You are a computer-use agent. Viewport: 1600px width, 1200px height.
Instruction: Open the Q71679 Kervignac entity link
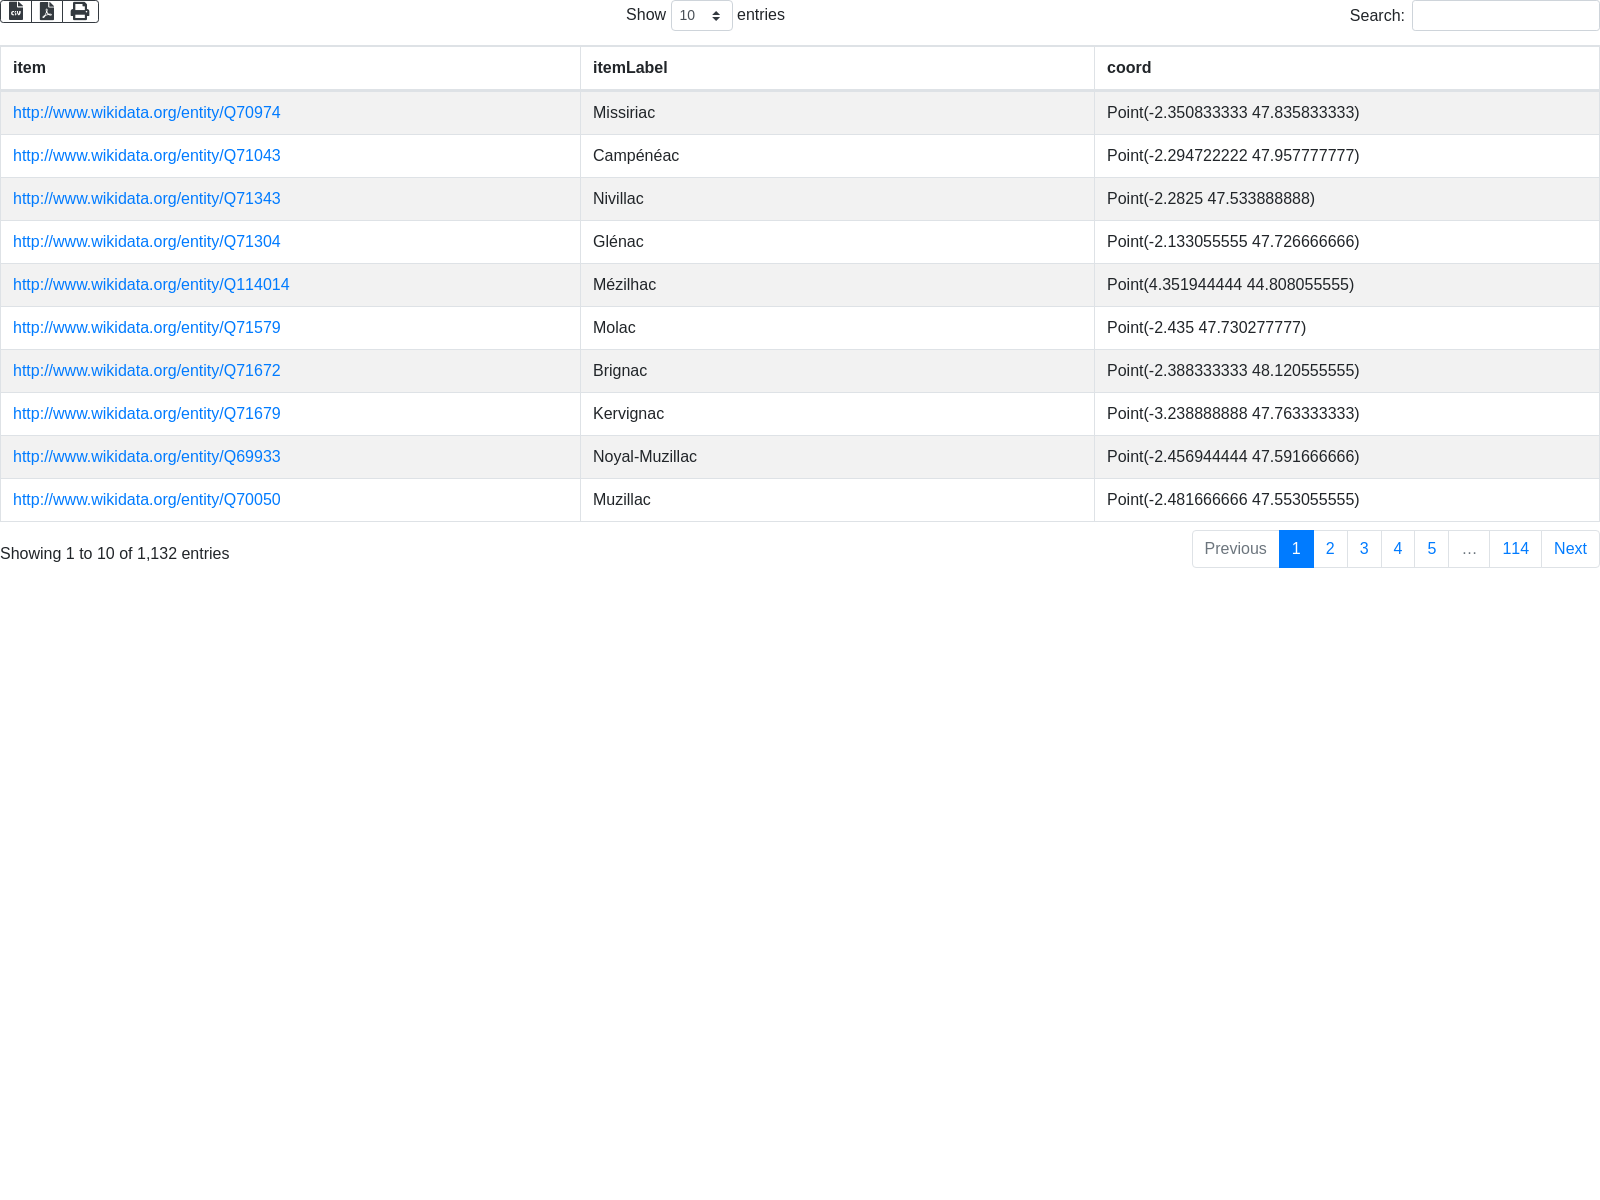[x=147, y=414]
